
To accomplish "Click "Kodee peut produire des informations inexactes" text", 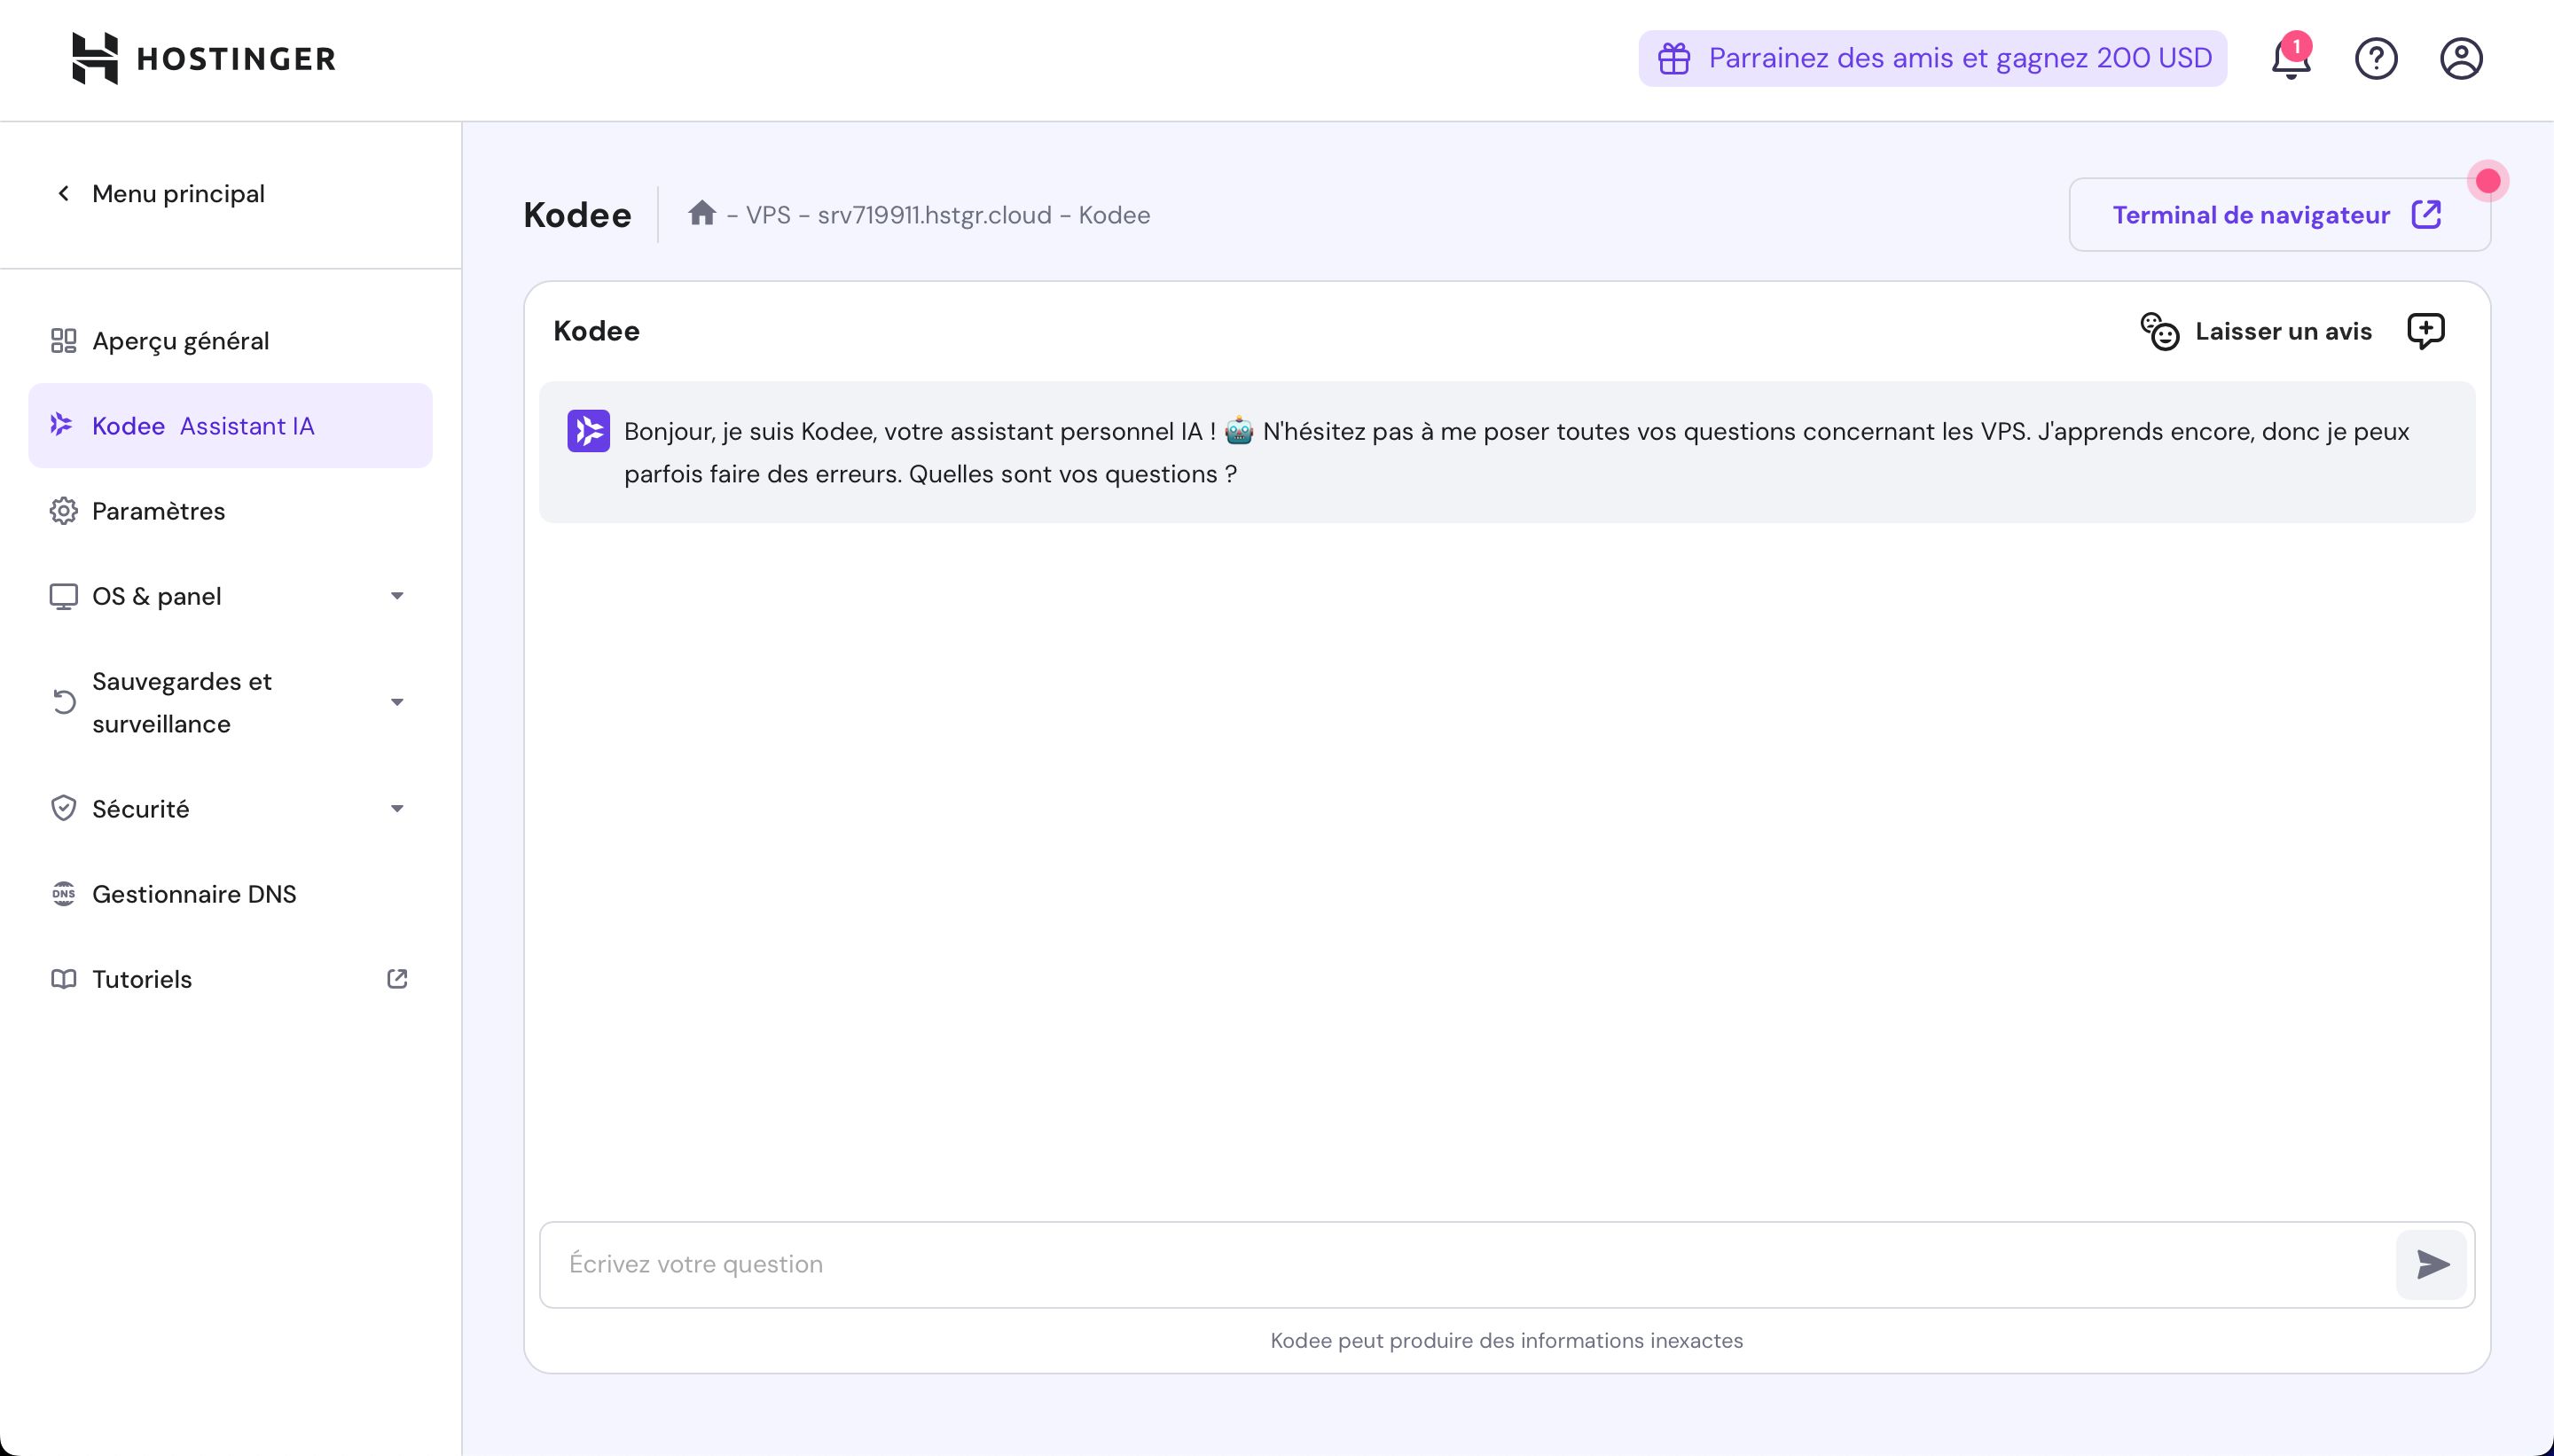I will coord(1506,1341).
